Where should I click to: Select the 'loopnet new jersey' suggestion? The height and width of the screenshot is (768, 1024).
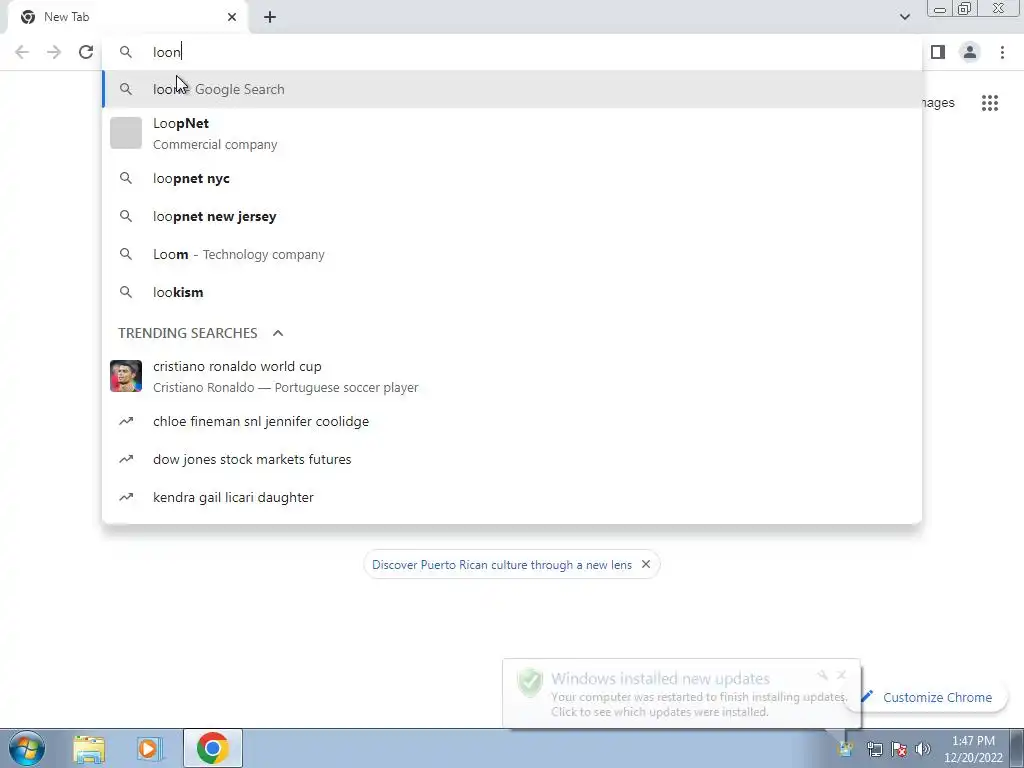coord(512,216)
